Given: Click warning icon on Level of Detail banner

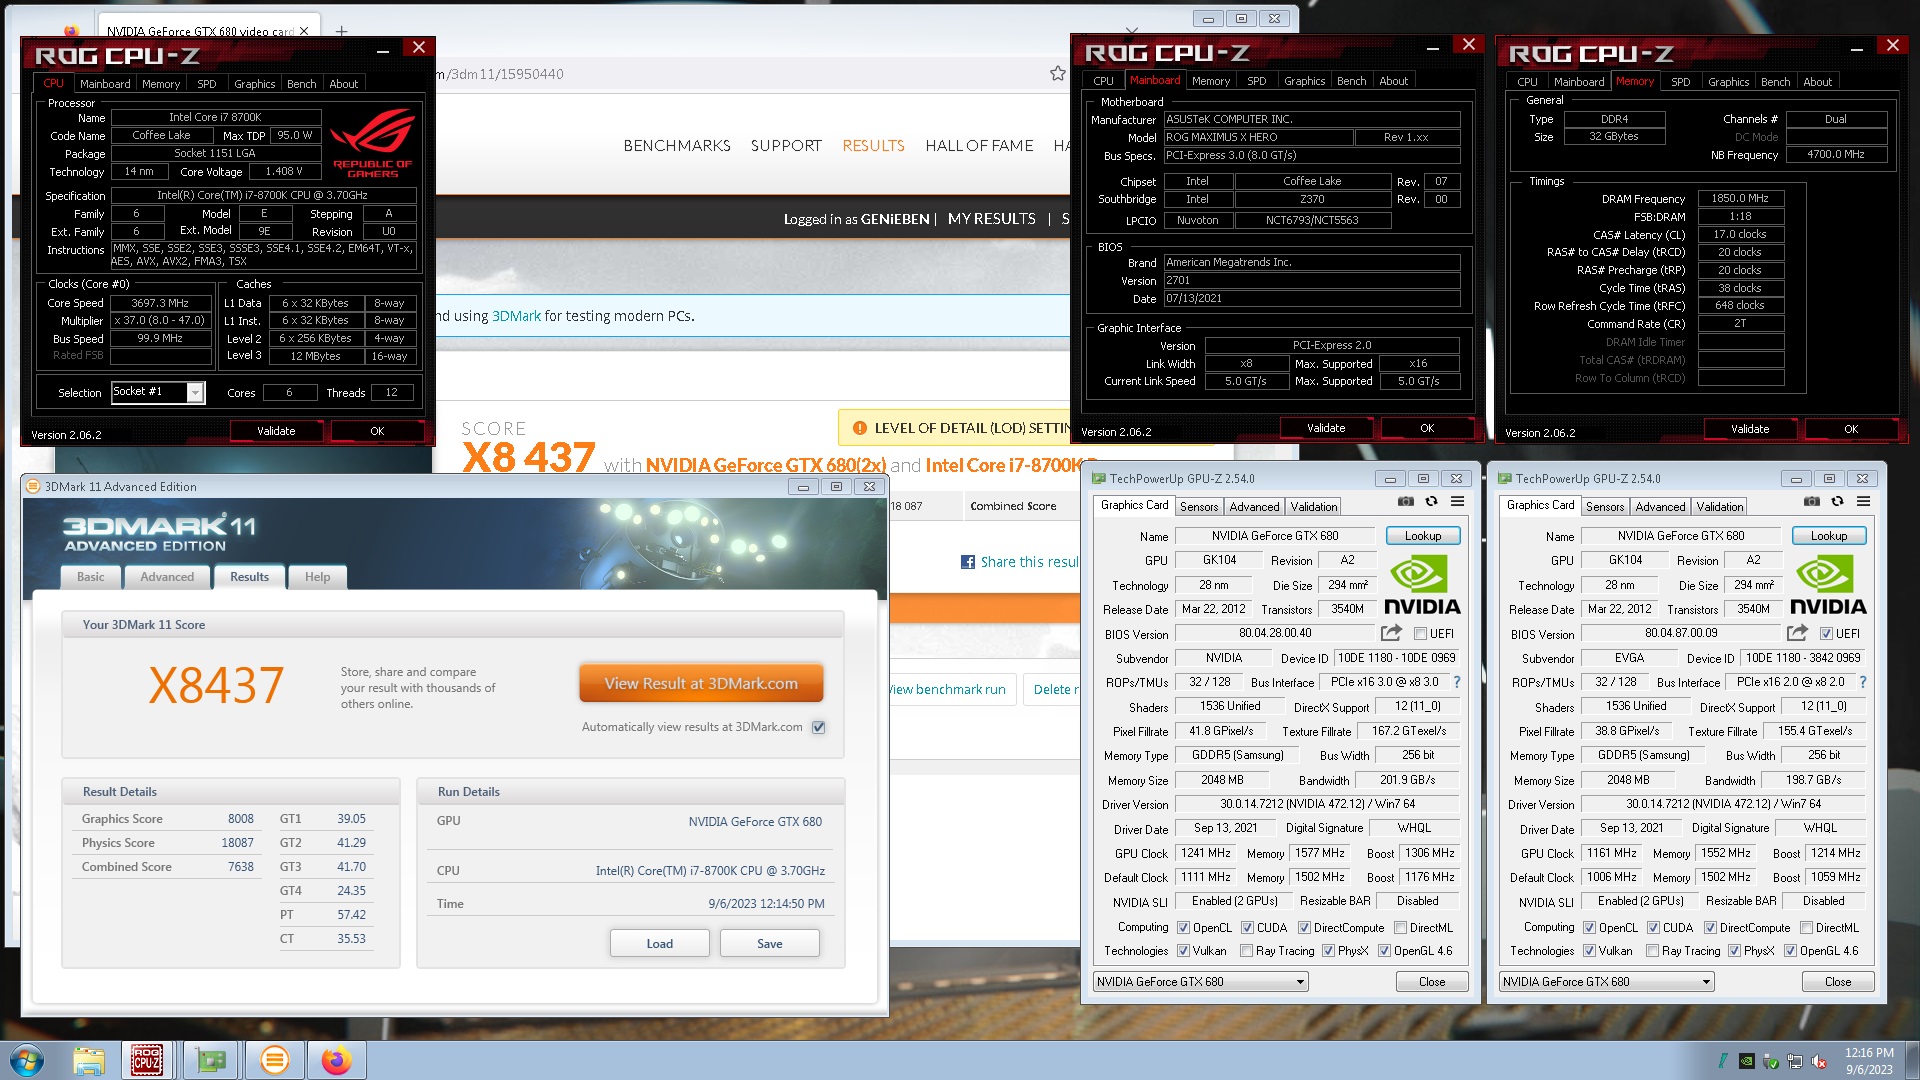Looking at the screenshot, I should tap(859, 428).
